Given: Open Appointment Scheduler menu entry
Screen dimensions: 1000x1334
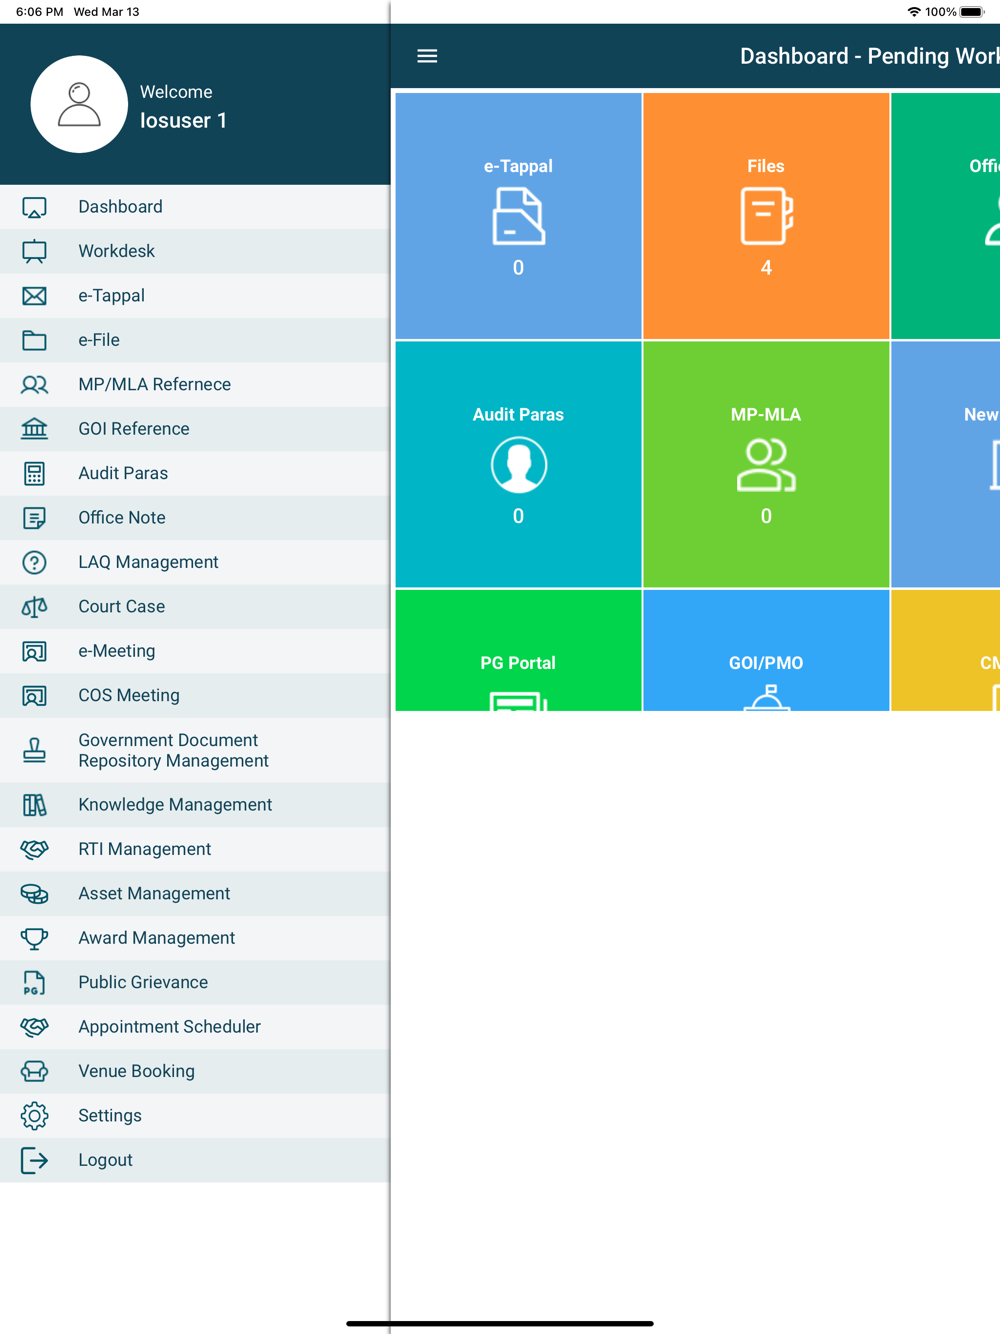Looking at the screenshot, I should pos(195,1027).
